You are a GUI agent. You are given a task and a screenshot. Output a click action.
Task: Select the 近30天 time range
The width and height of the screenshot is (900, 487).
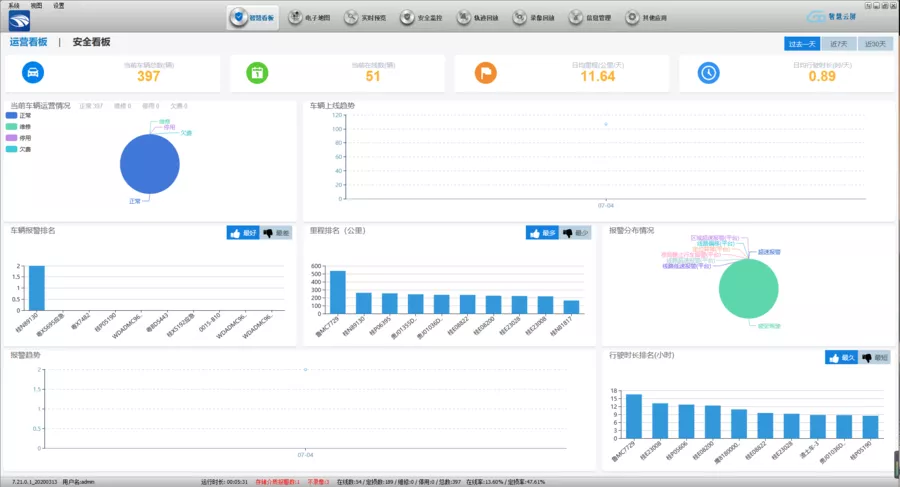[x=875, y=44]
